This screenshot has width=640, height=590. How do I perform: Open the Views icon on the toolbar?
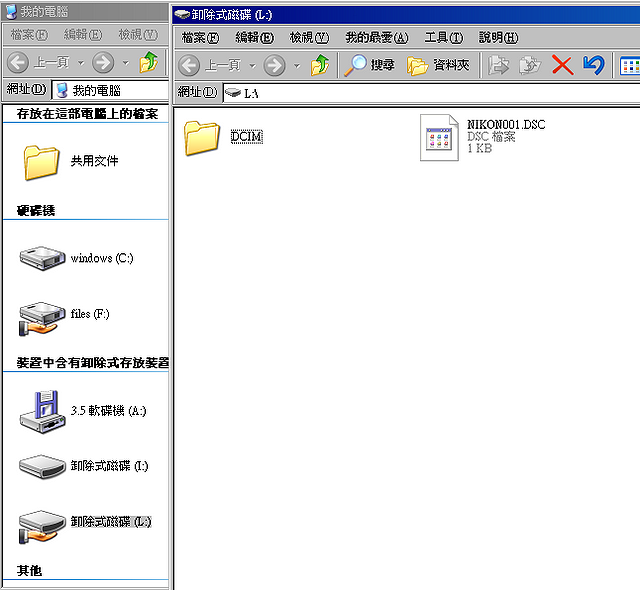pos(629,66)
